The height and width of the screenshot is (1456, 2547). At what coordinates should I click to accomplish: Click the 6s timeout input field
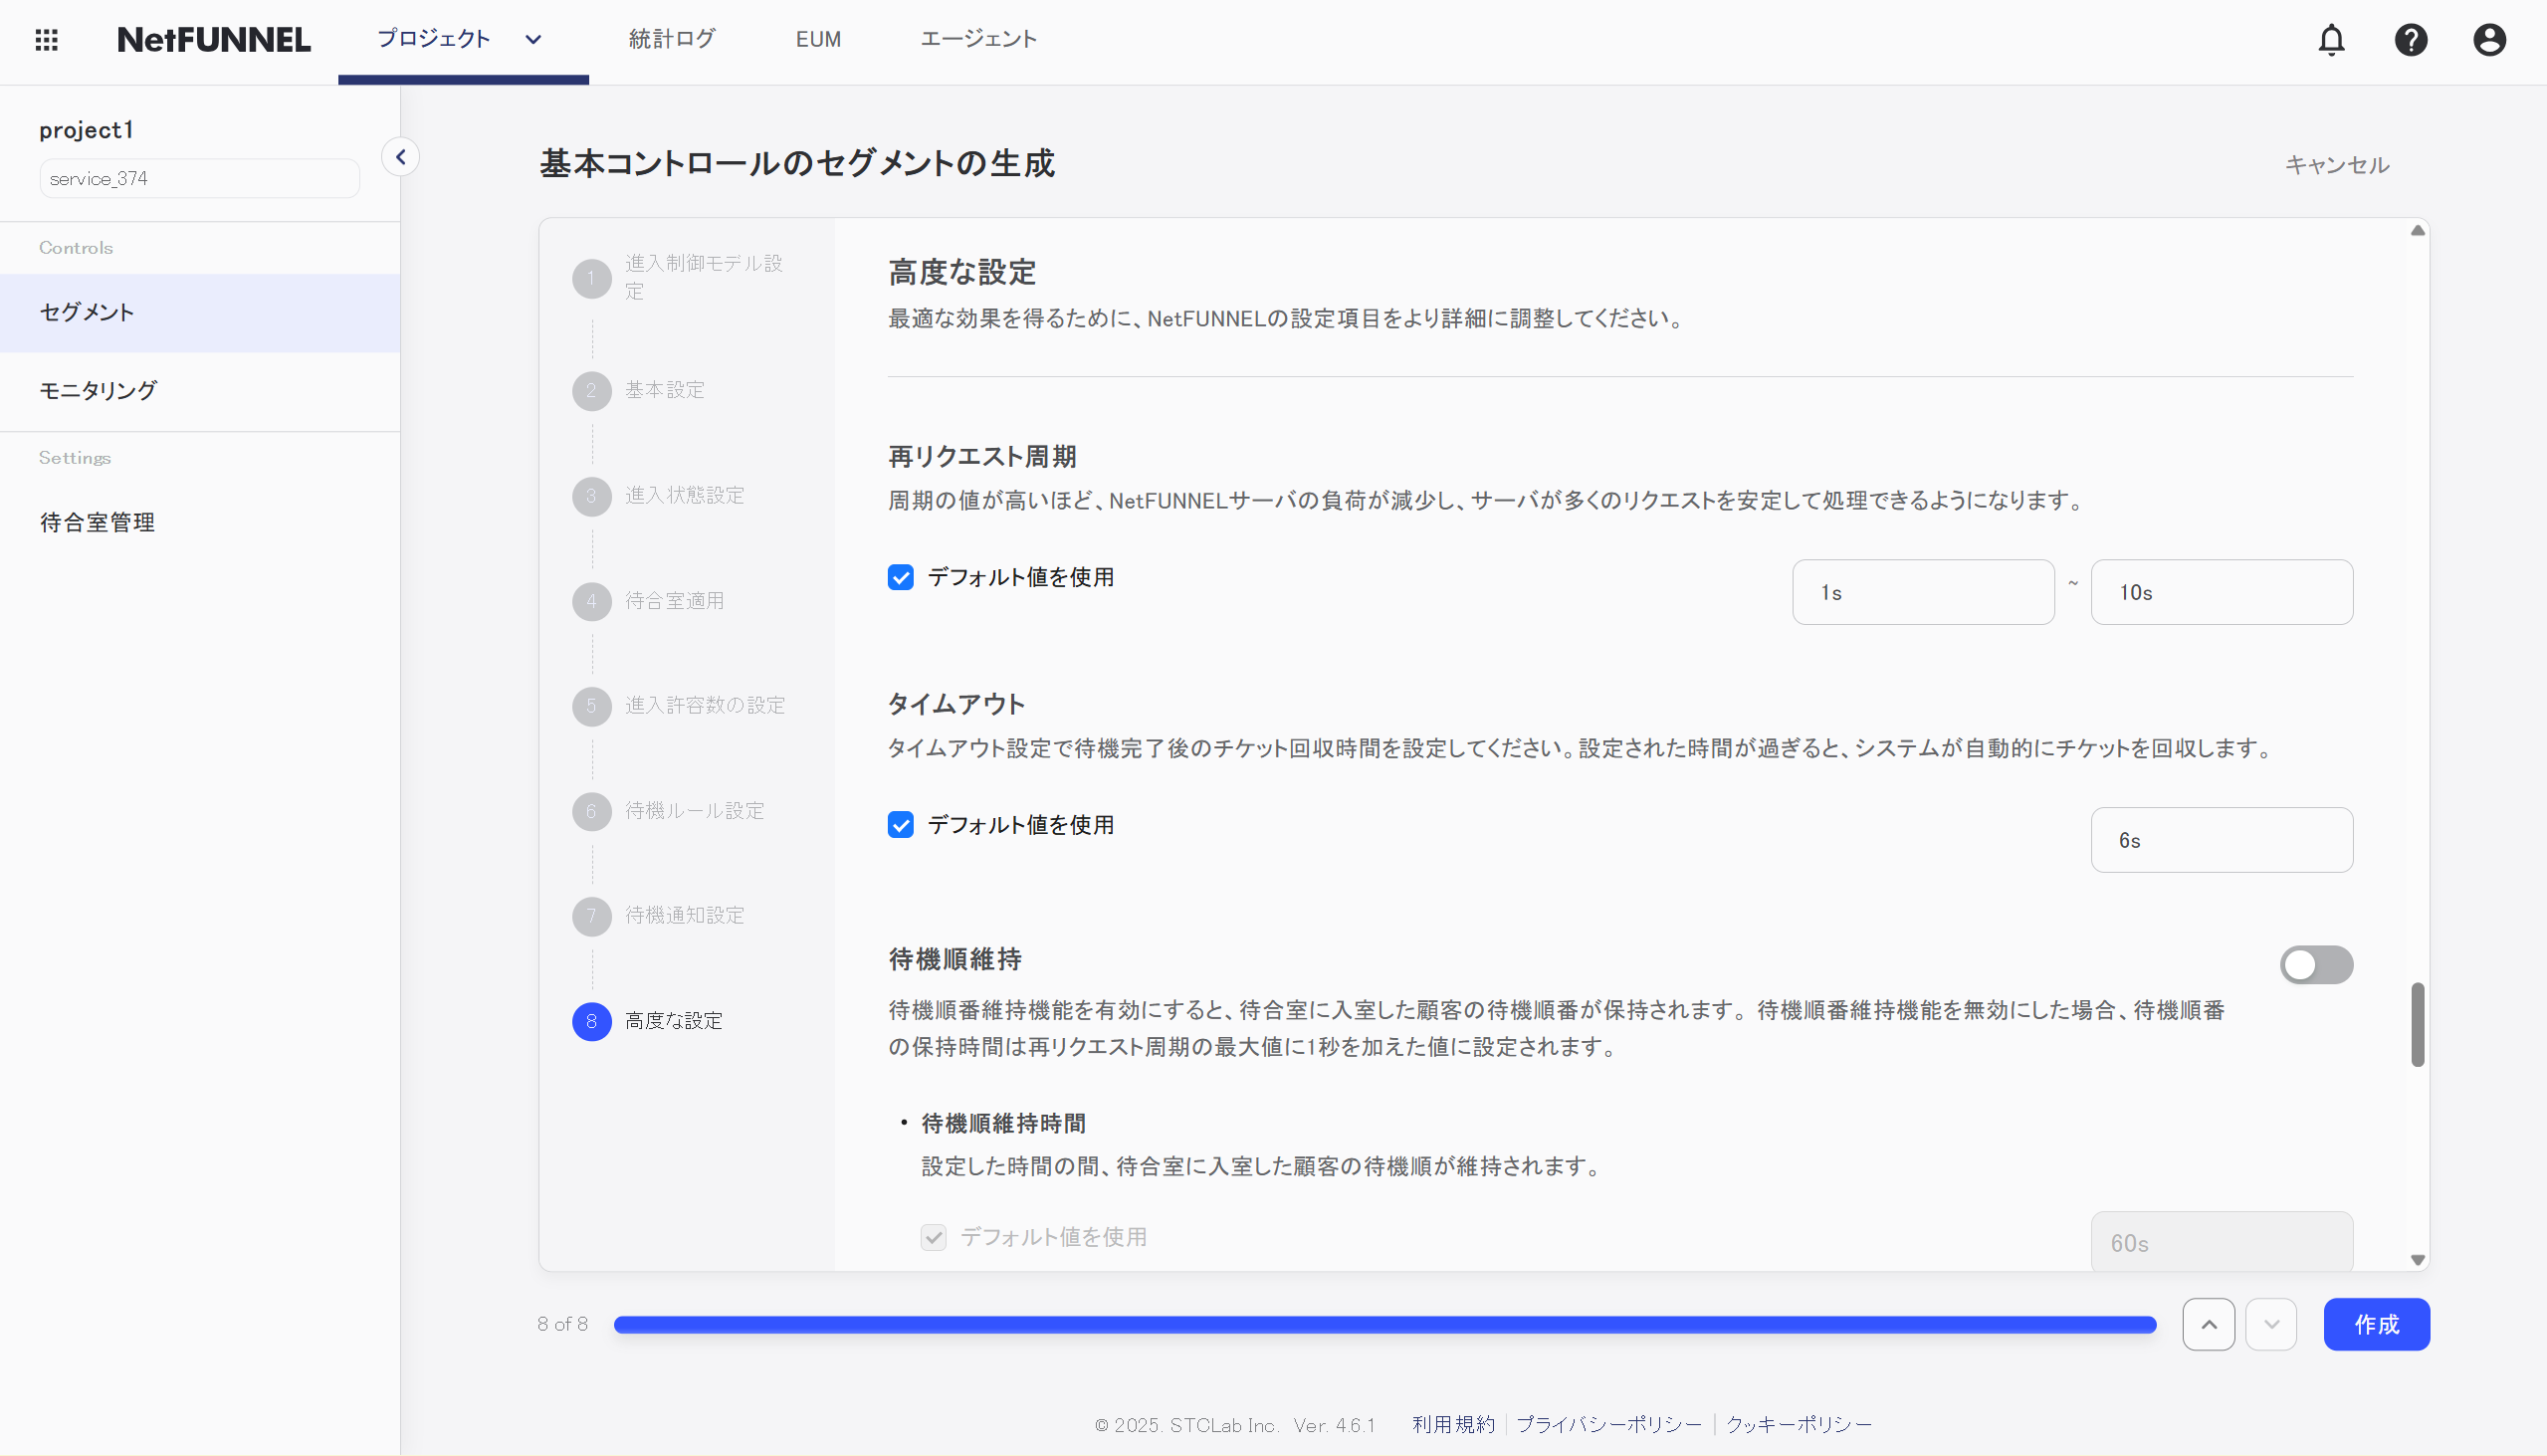pos(2220,840)
